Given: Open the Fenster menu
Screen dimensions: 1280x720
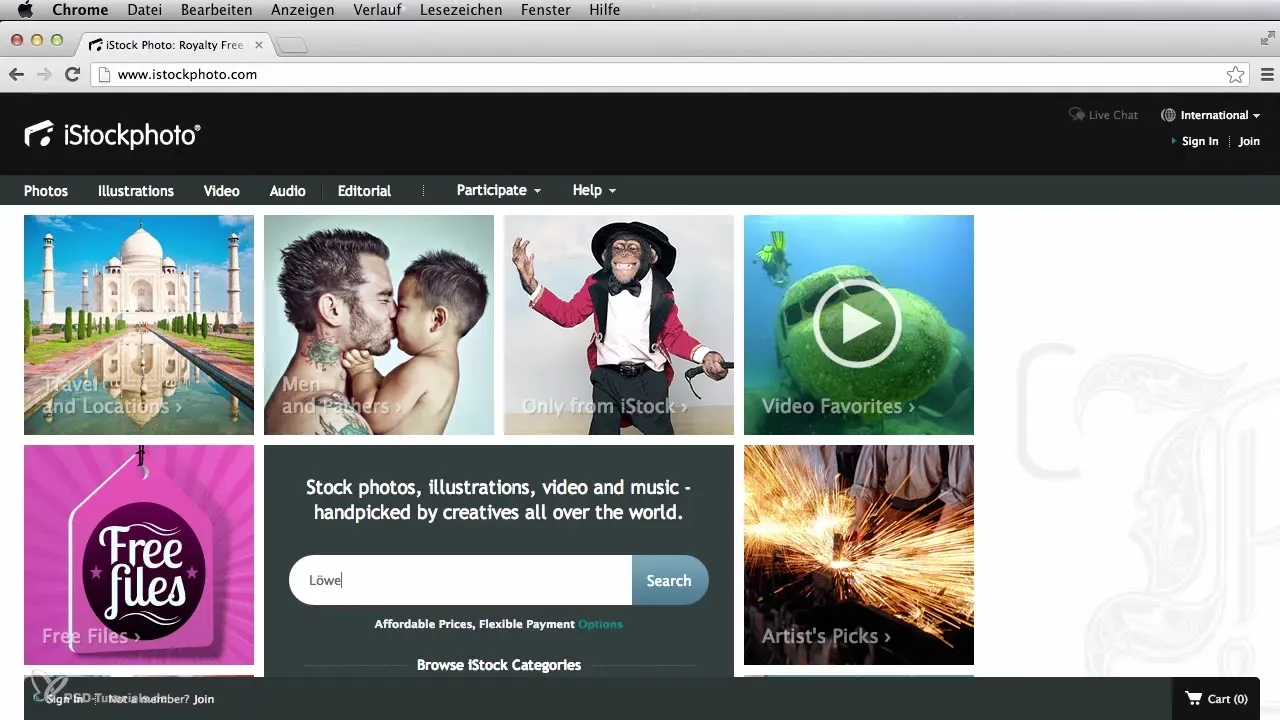Looking at the screenshot, I should click(x=546, y=10).
